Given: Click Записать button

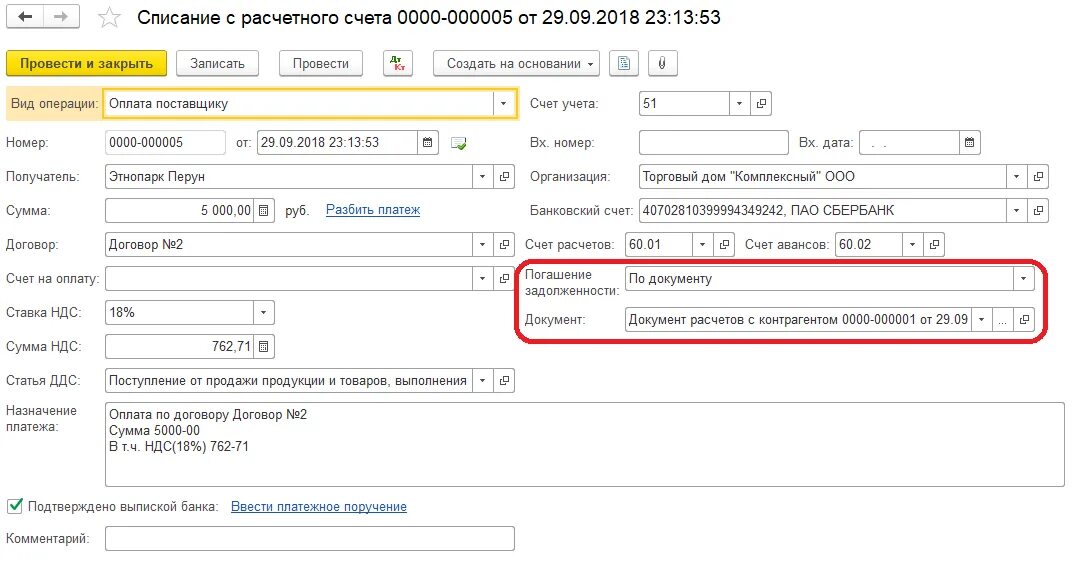Looking at the screenshot, I should (x=217, y=64).
